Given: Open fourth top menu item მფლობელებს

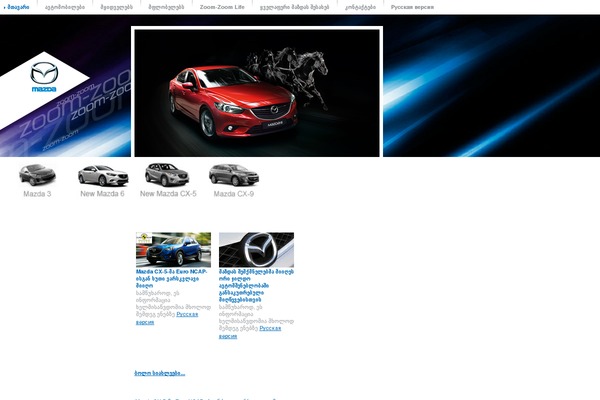Looking at the screenshot, I should click(166, 7).
